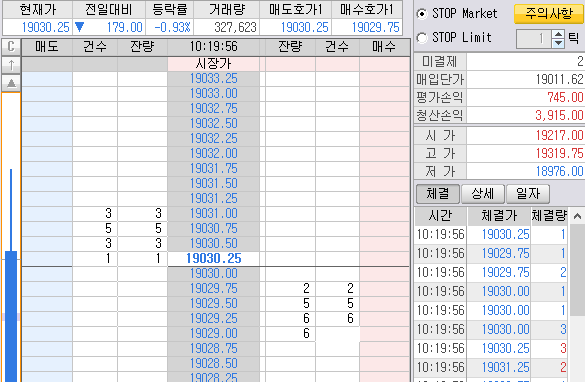This screenshot has width=585, height=382.
Task: Click the 평가손익 value 745.00
Action: click(x=565, y=97)
